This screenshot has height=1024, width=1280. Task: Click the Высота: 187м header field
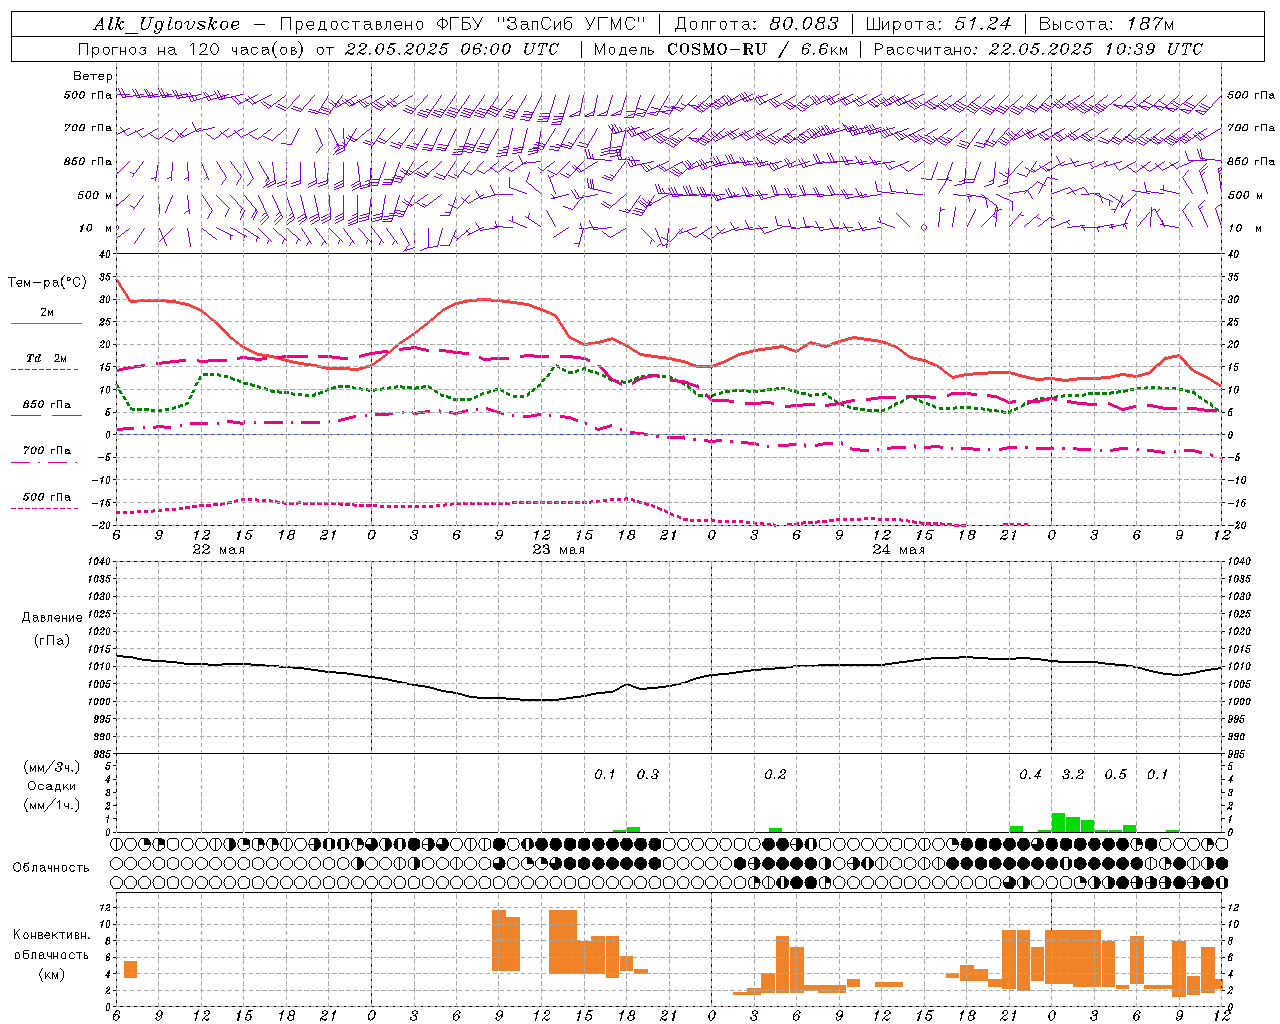click(x=1105, y=24)
